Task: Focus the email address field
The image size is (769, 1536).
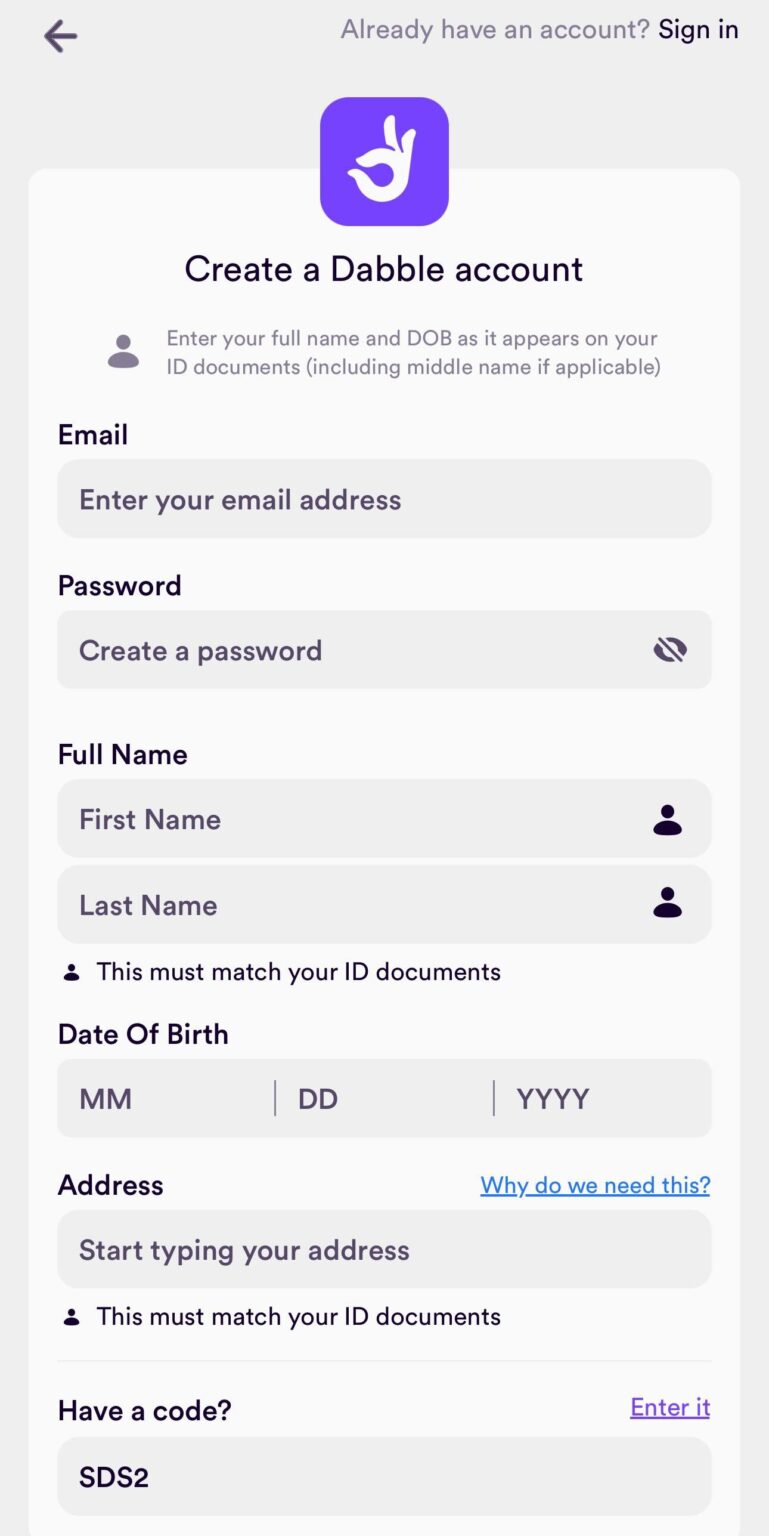Action: pos(360,499)
